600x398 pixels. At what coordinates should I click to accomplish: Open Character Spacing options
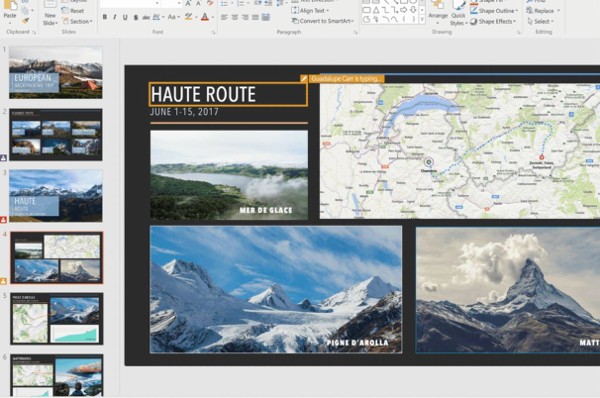[158, 17]
